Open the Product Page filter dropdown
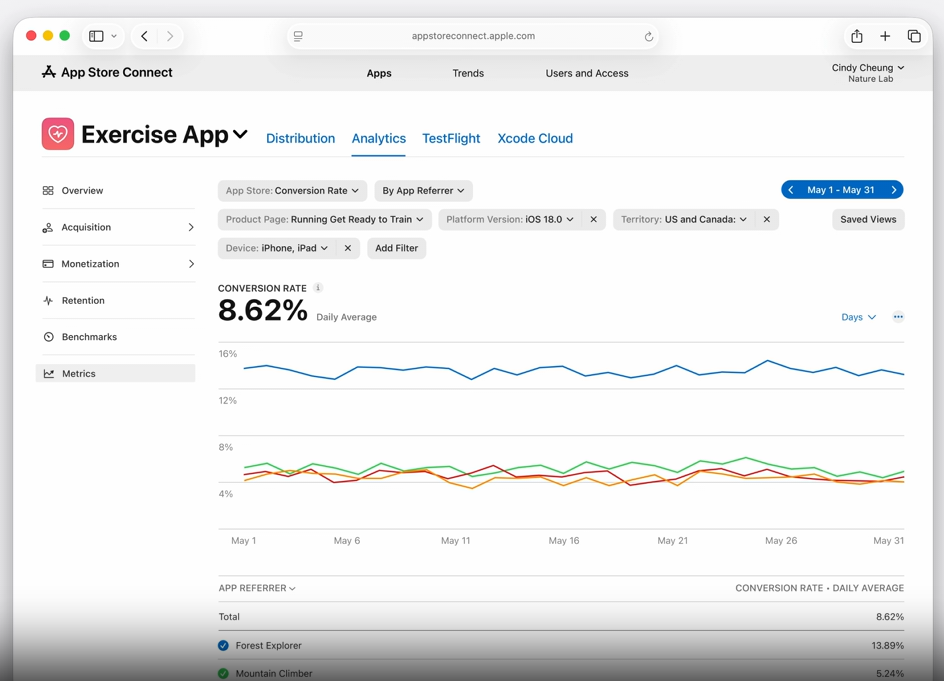944x681 pixels. [x=324, y=219]
